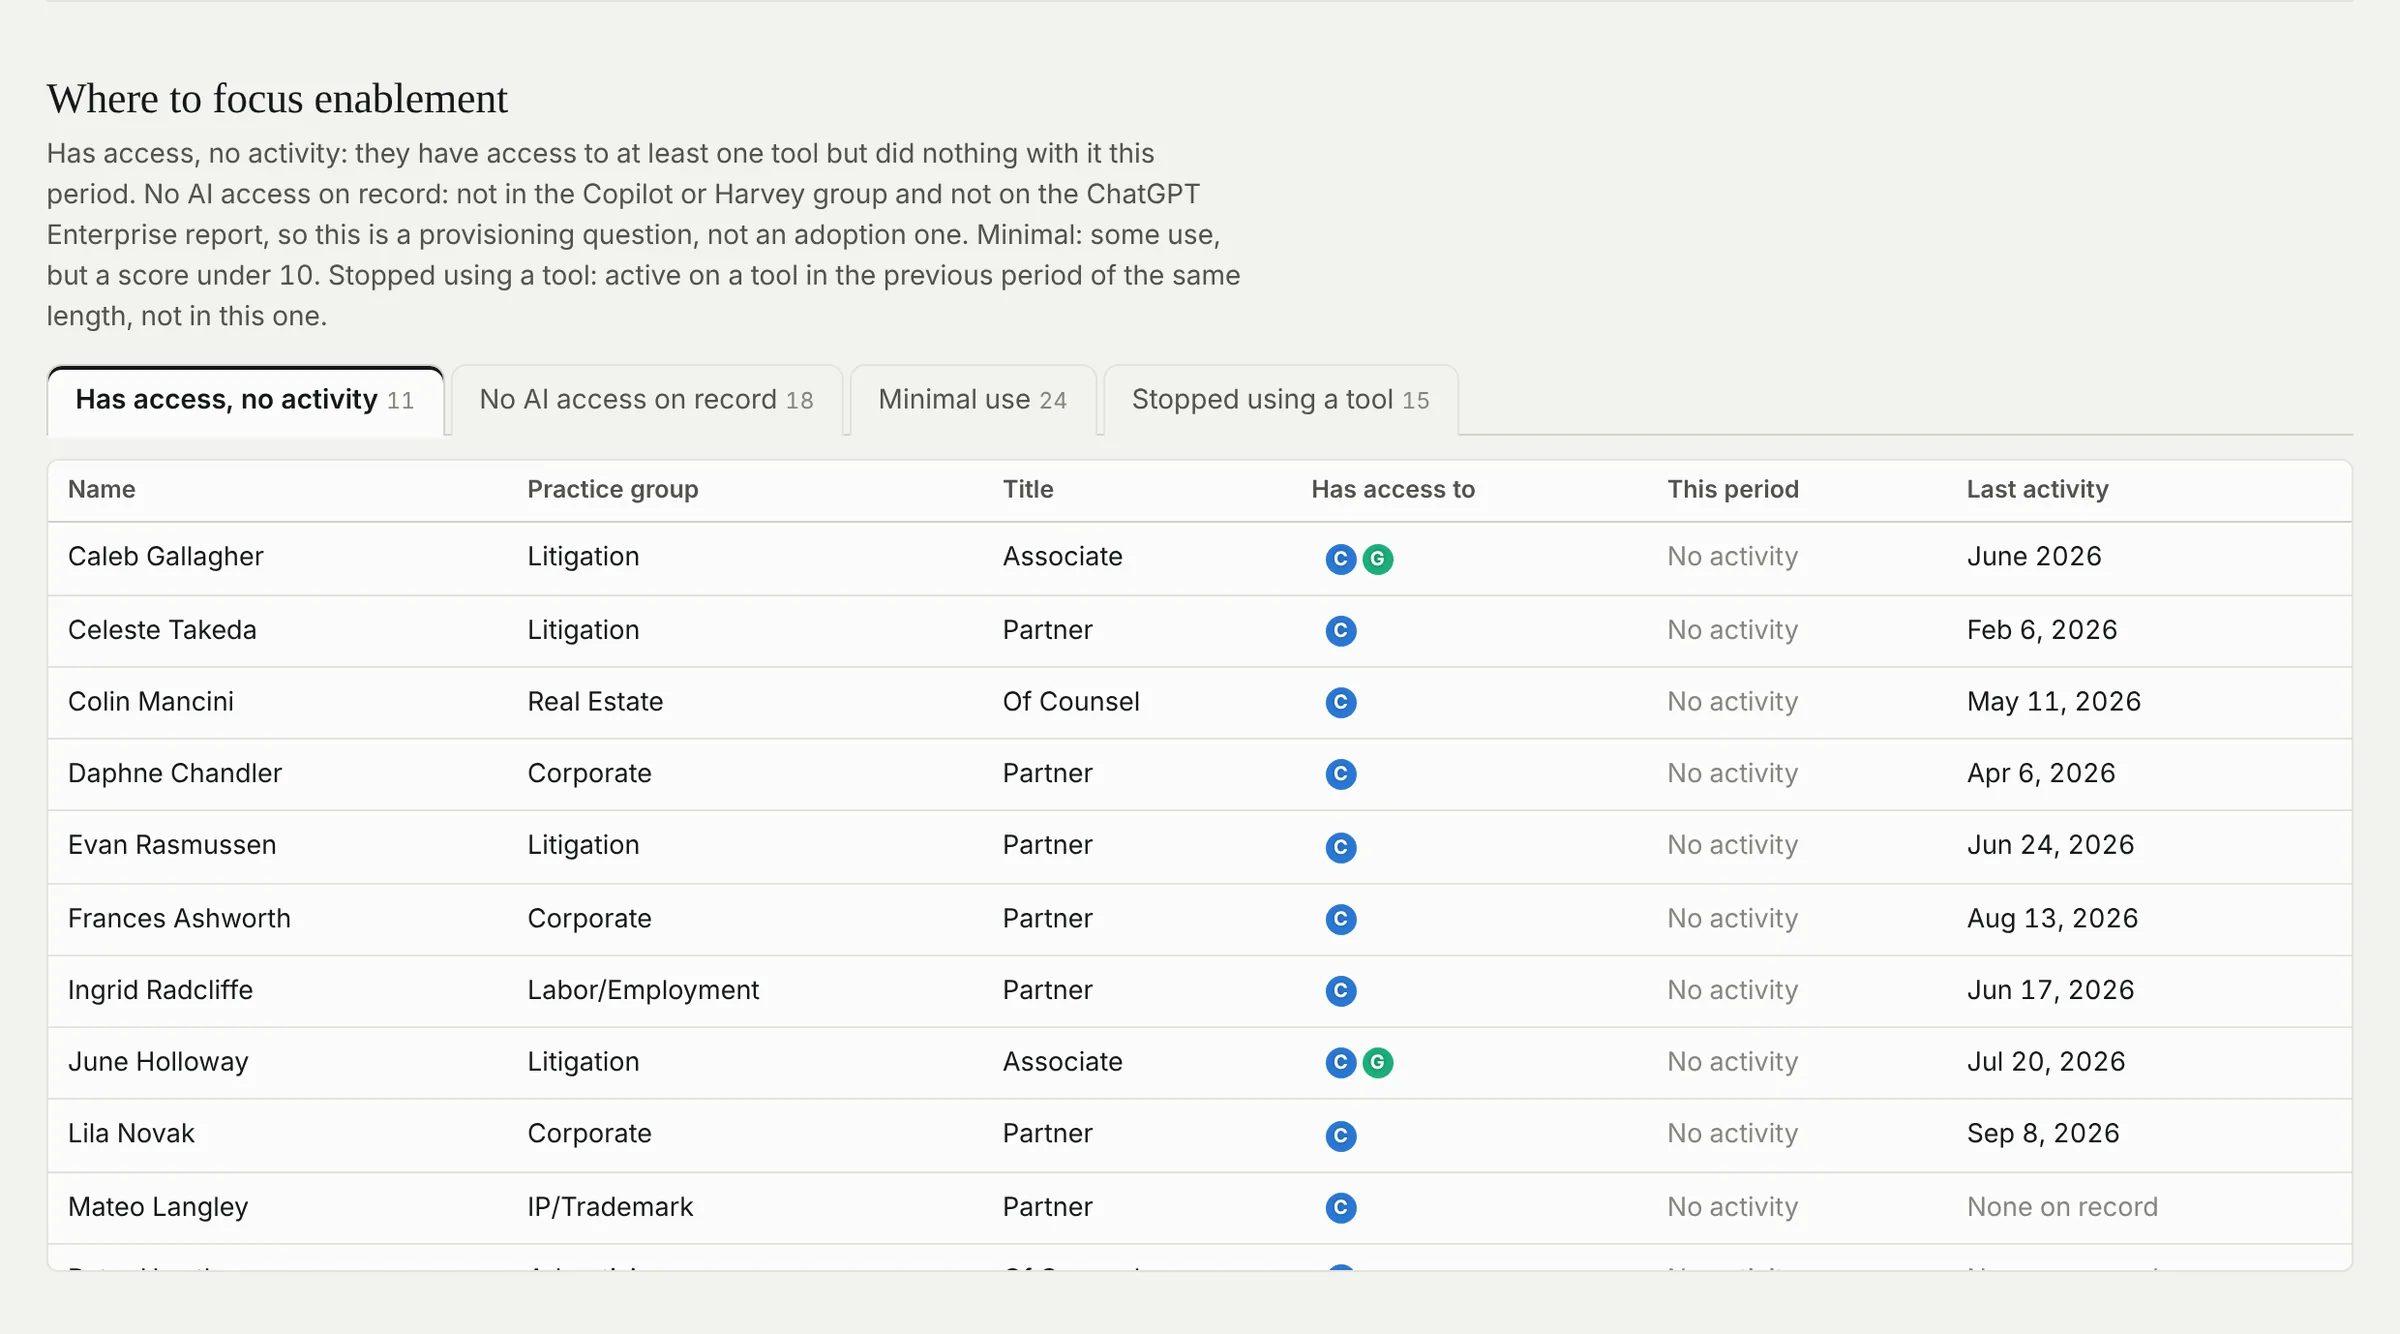Click the blue C badge in Caleb Gallagher's row
This screenshot has width=2400, height=1334.
(1340, 559)
